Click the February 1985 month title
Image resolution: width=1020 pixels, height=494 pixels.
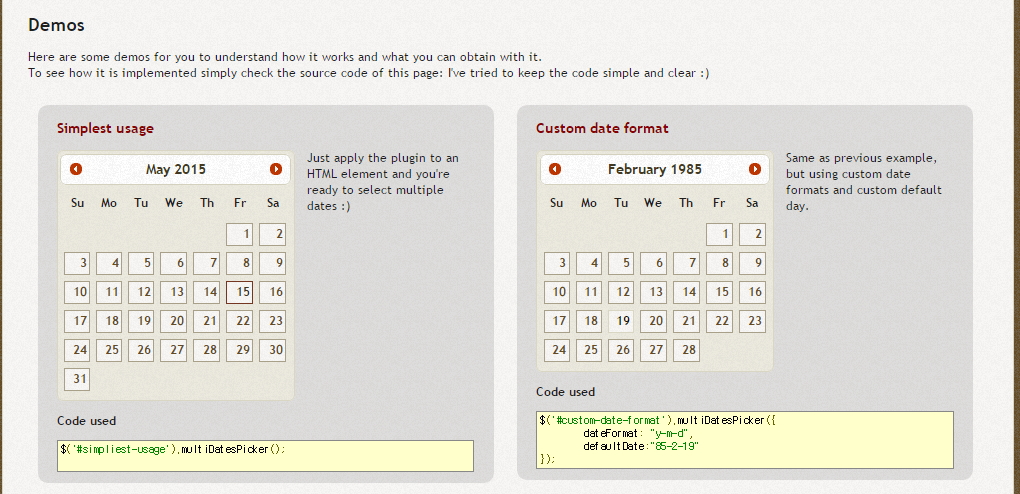click(655, 170)
